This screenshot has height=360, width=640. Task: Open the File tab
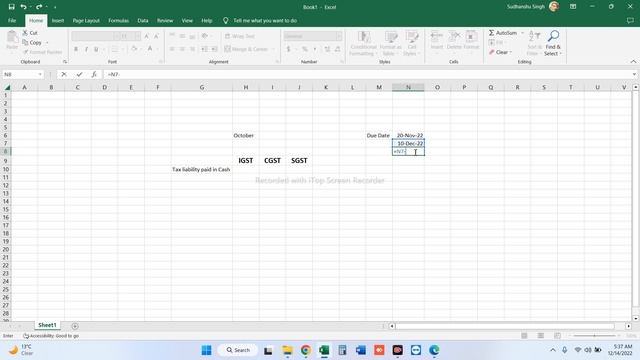12,20
